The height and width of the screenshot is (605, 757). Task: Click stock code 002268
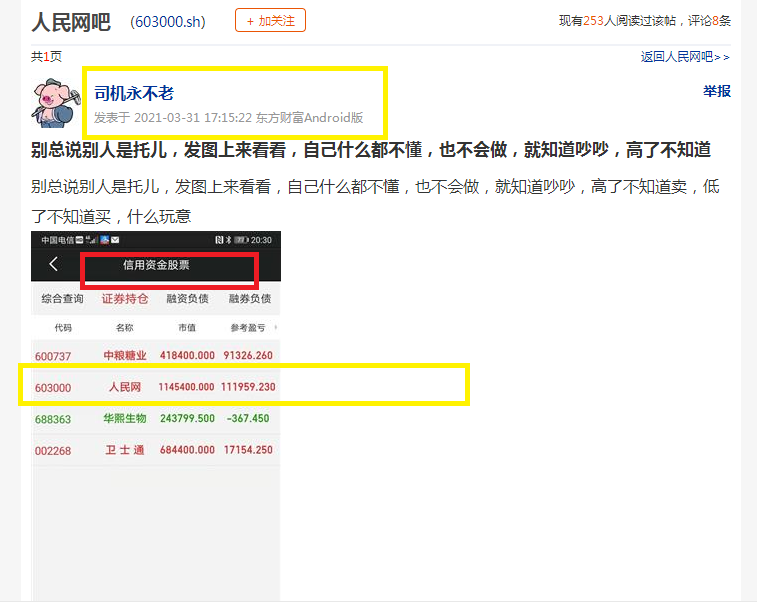tap(53, 451)
